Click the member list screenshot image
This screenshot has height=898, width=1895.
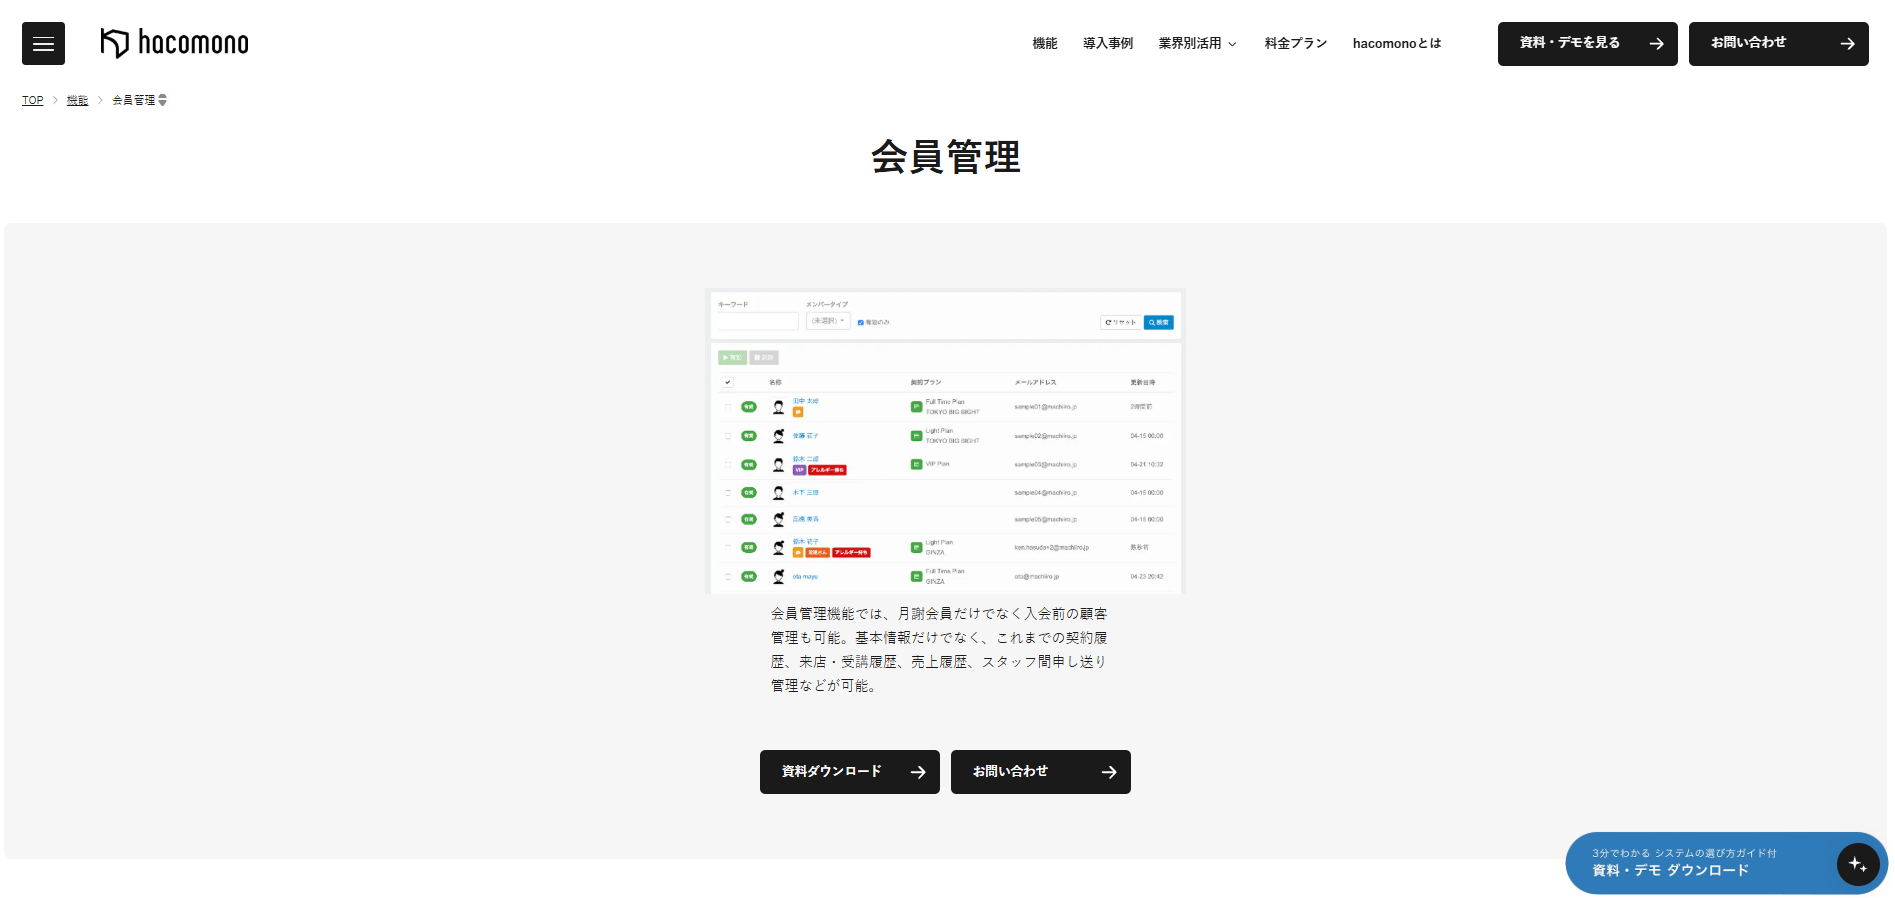pyautogui.click(x=945, y=441)
